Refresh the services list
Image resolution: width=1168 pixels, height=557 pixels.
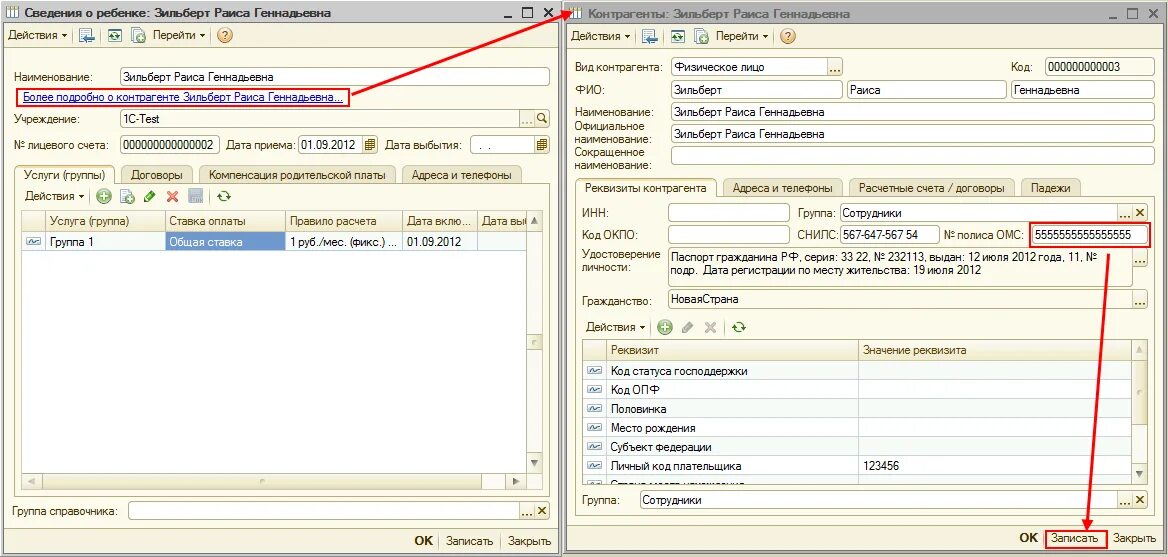coord(223,197)
